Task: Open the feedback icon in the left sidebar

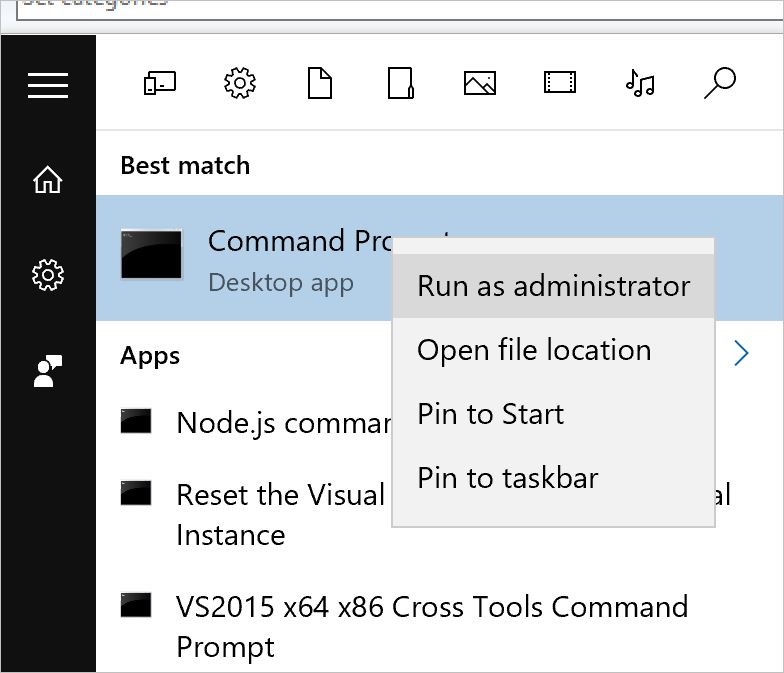Action: coord(47,371)
